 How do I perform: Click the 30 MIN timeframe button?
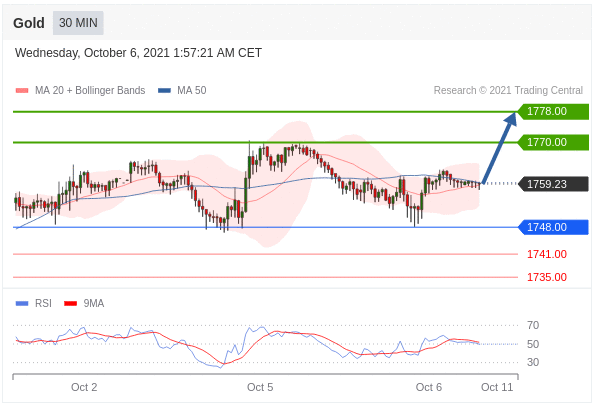(78, 23)
